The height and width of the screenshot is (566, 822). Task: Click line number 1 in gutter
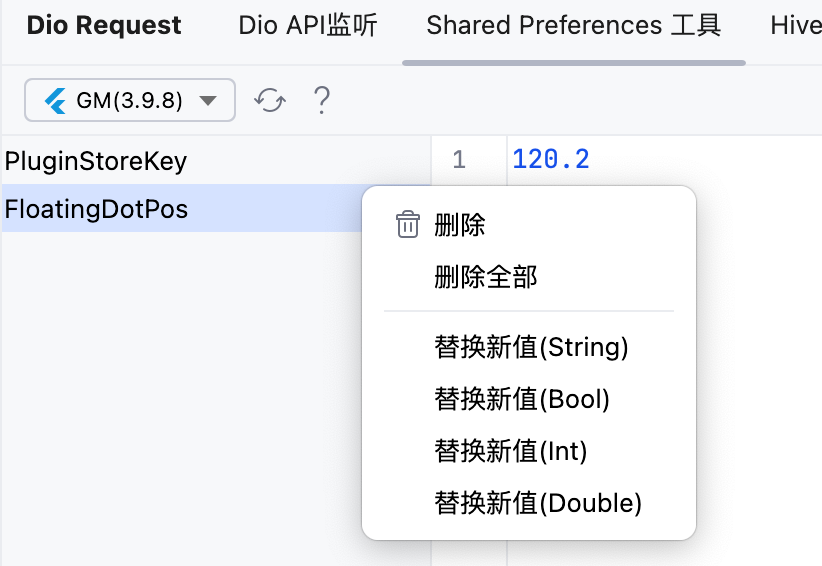coord(459,159)
